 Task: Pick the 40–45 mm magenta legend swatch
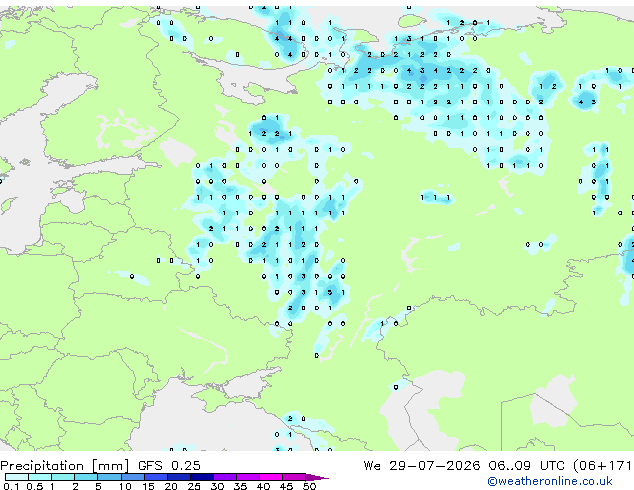pyautogui.click(x=271, y=477)
